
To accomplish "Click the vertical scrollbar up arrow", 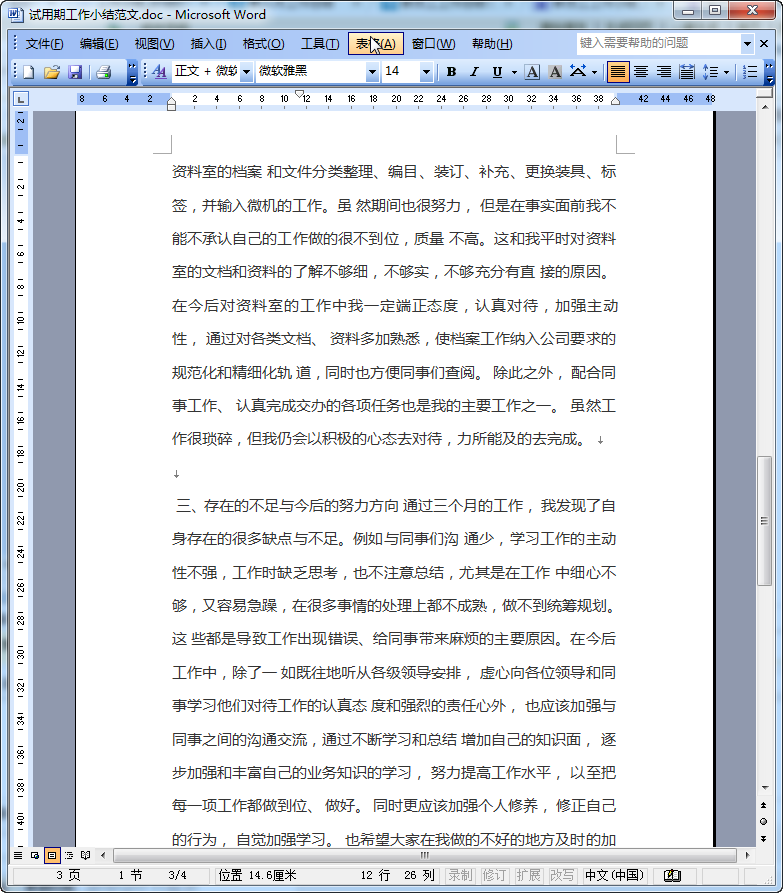I will click(x=765, y=106).
